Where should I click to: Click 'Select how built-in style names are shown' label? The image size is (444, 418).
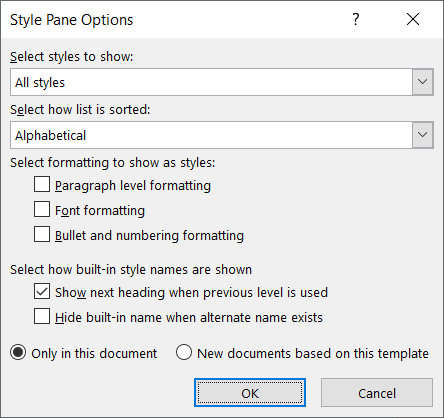click(x=131, y=269)
